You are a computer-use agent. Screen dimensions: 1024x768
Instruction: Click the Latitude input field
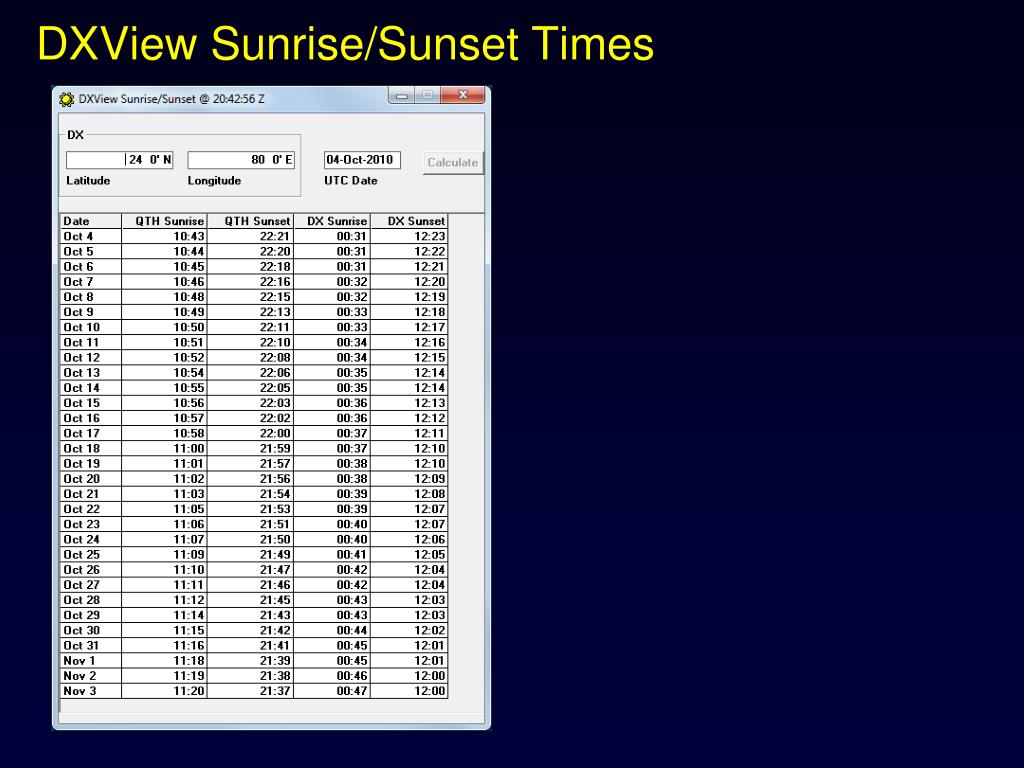tap(120, 160)
